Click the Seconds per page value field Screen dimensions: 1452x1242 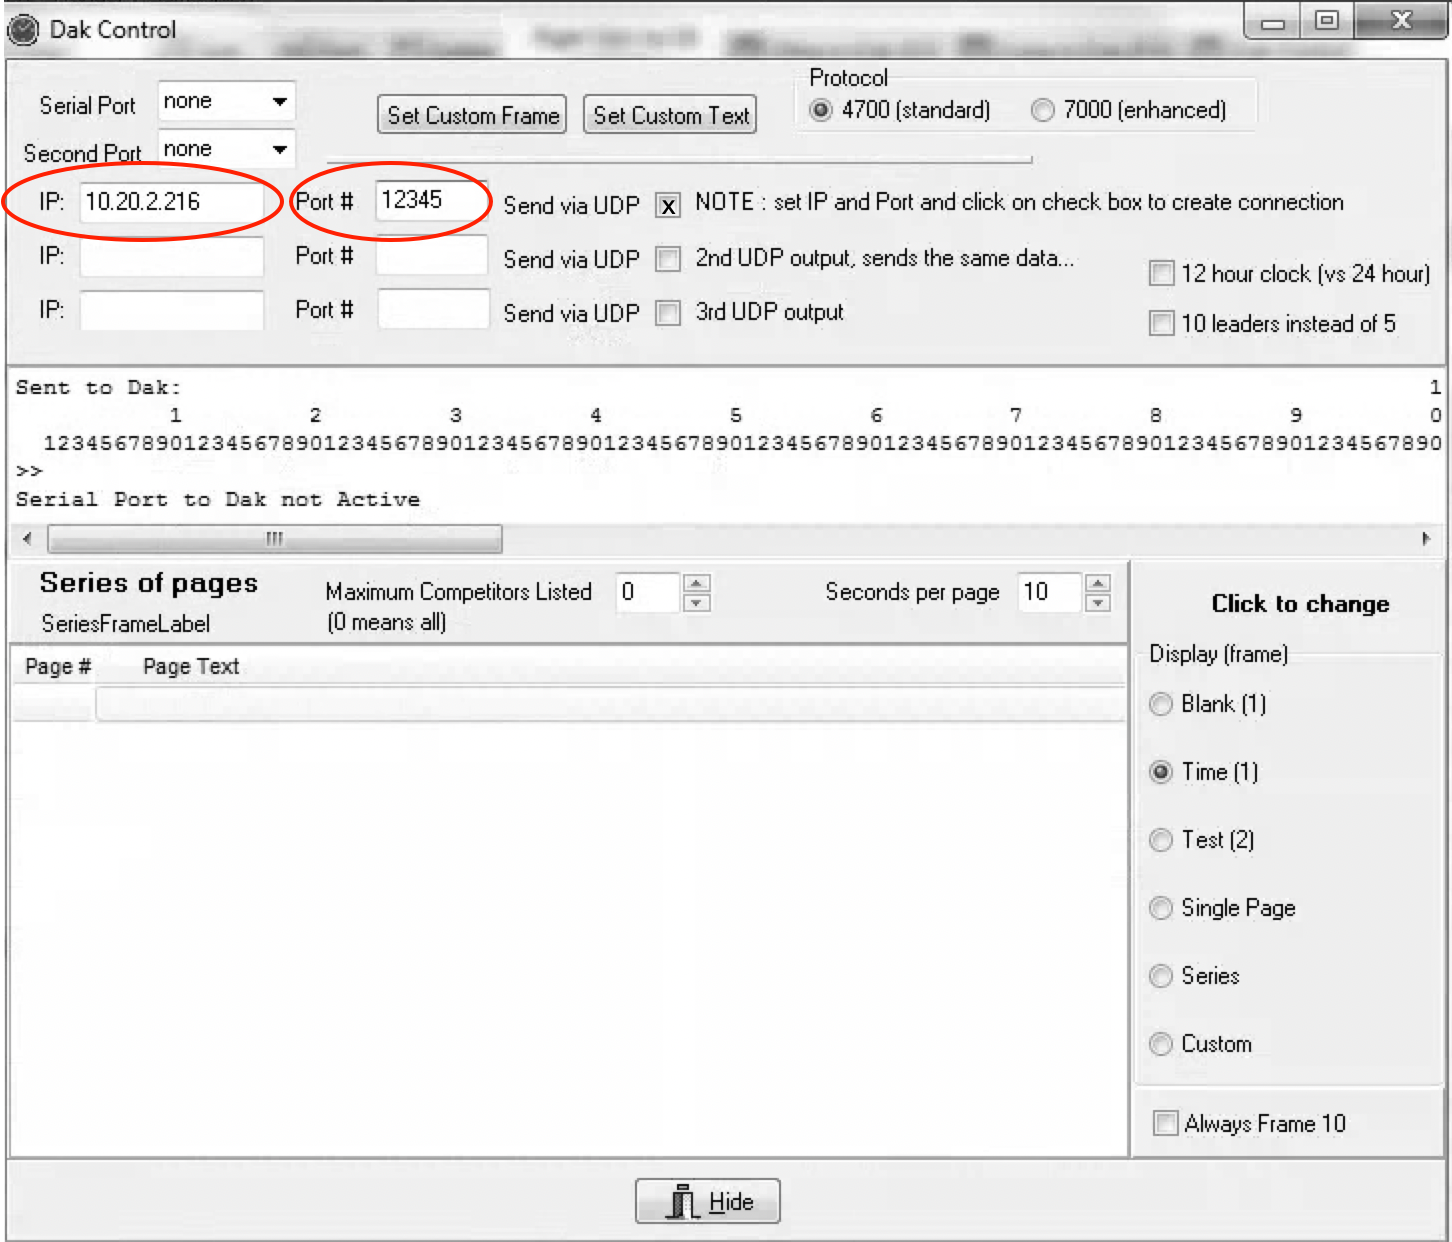pyautogui.click(x=1049, y=592)
